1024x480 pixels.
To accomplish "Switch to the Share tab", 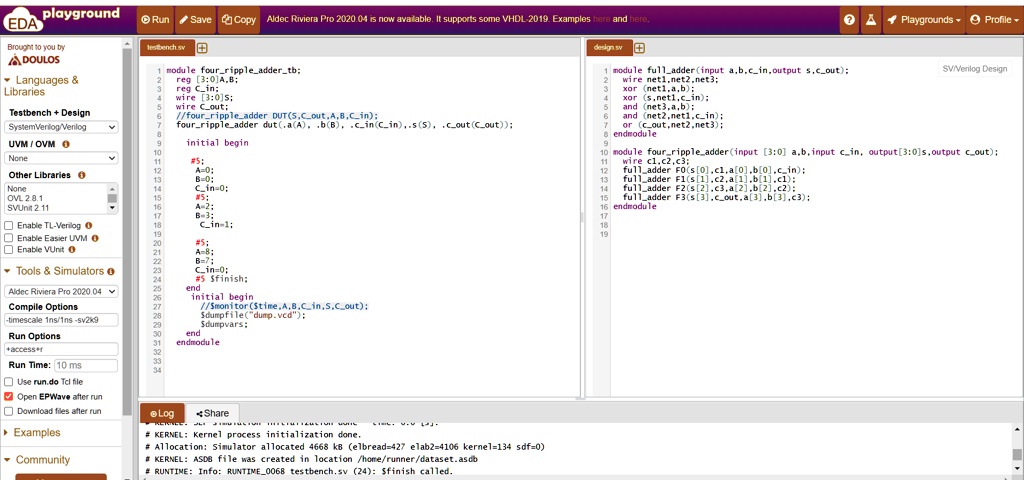I will 212,413.
